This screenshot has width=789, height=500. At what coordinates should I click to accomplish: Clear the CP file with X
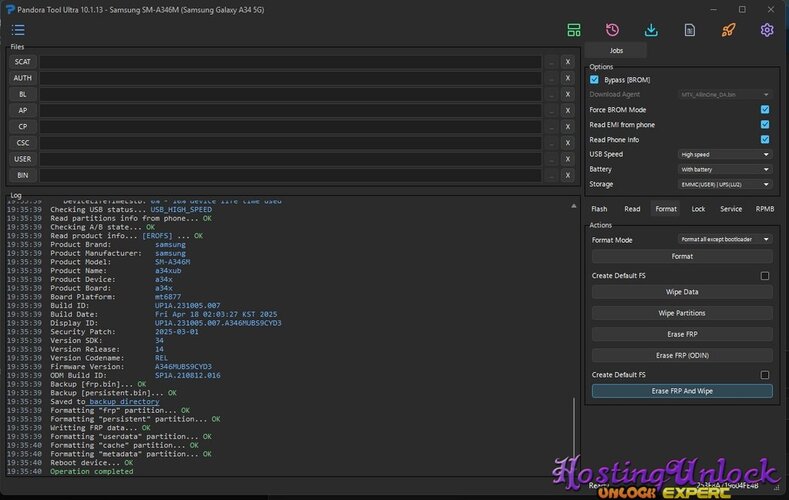point(568,127)
